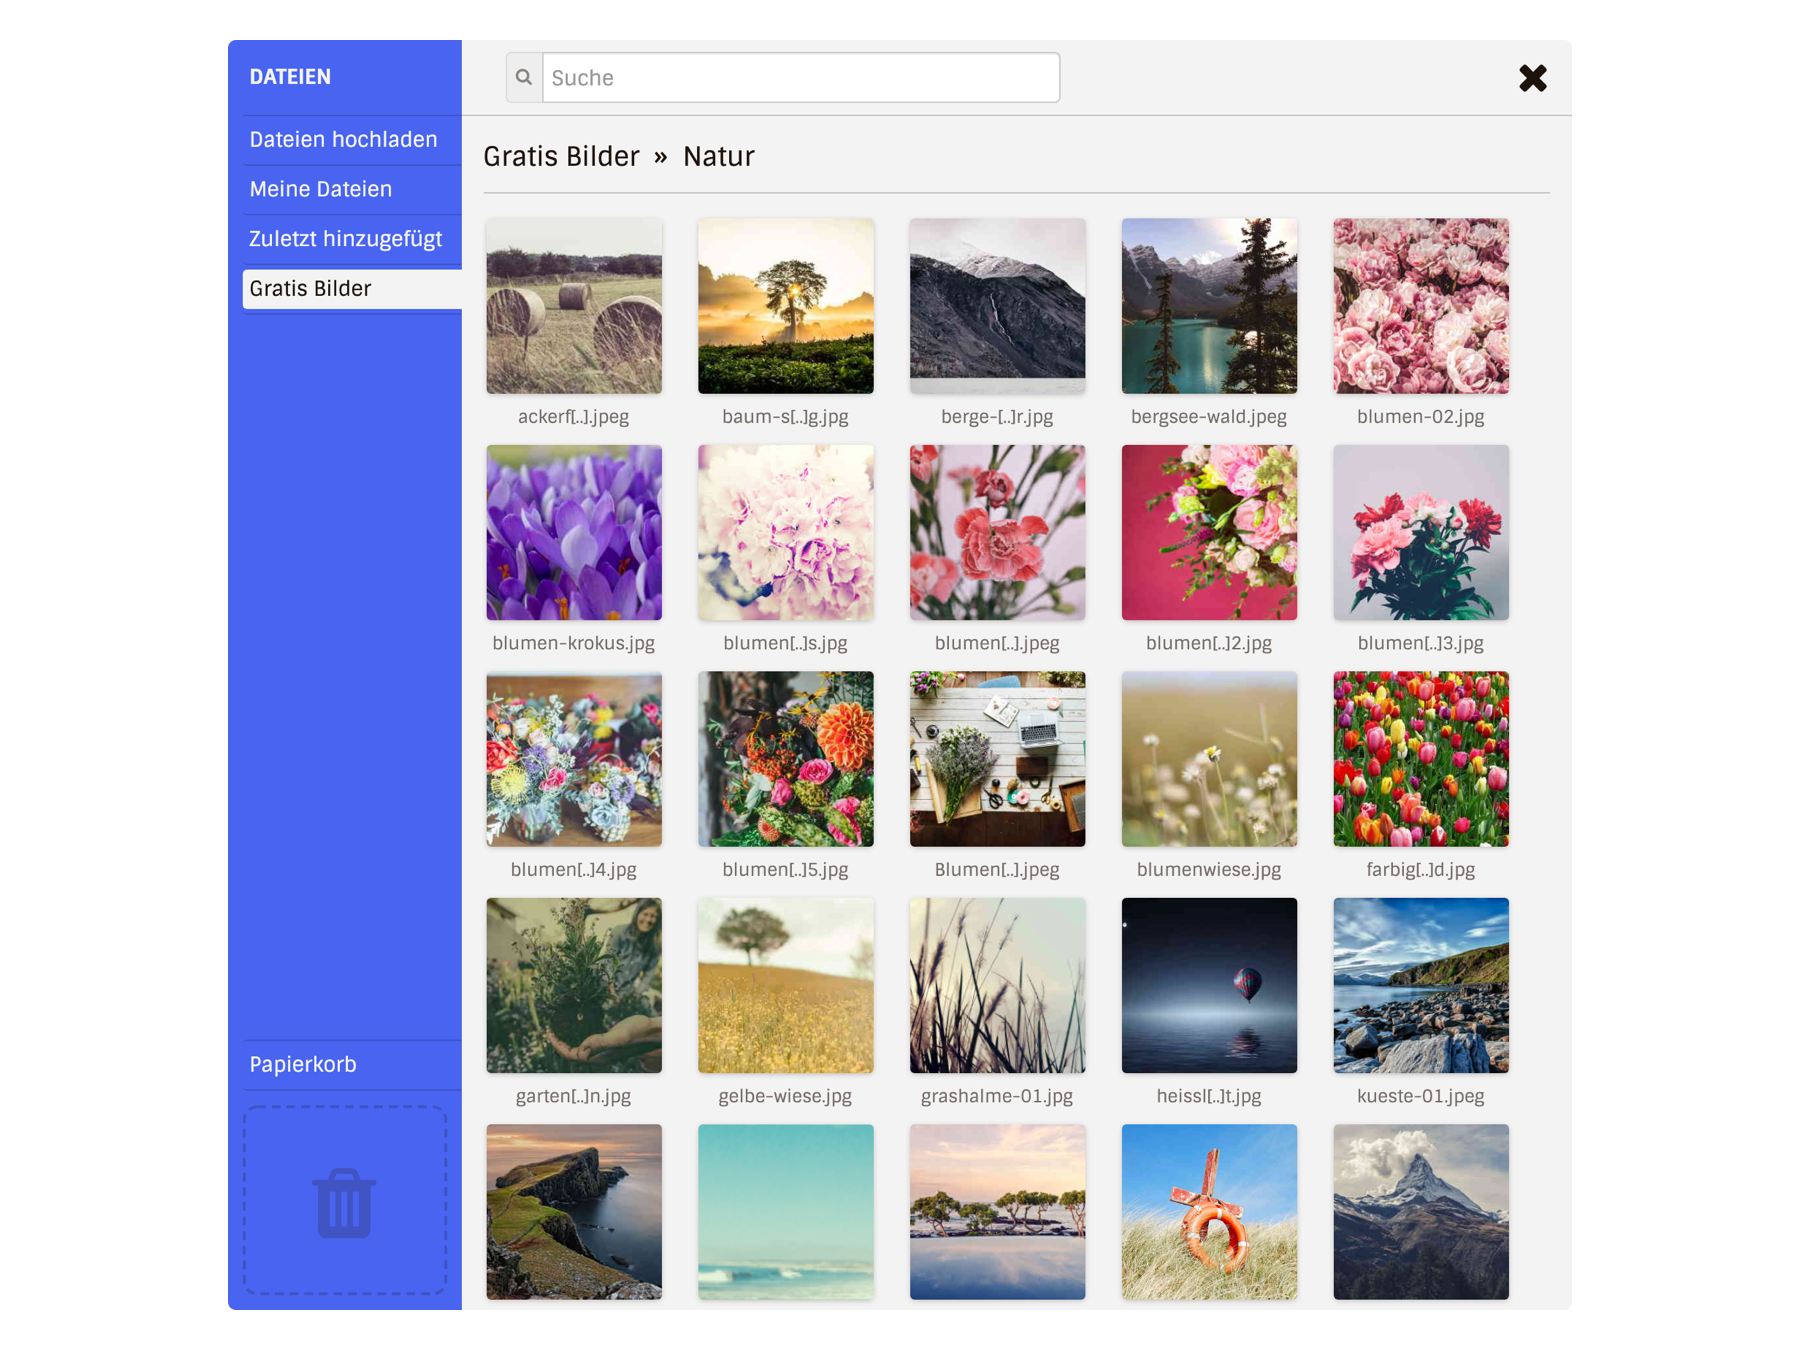Open Dateien hochladen in sidebar
This screenshot has height=1350, width=1800.
(x=343, y=140)
